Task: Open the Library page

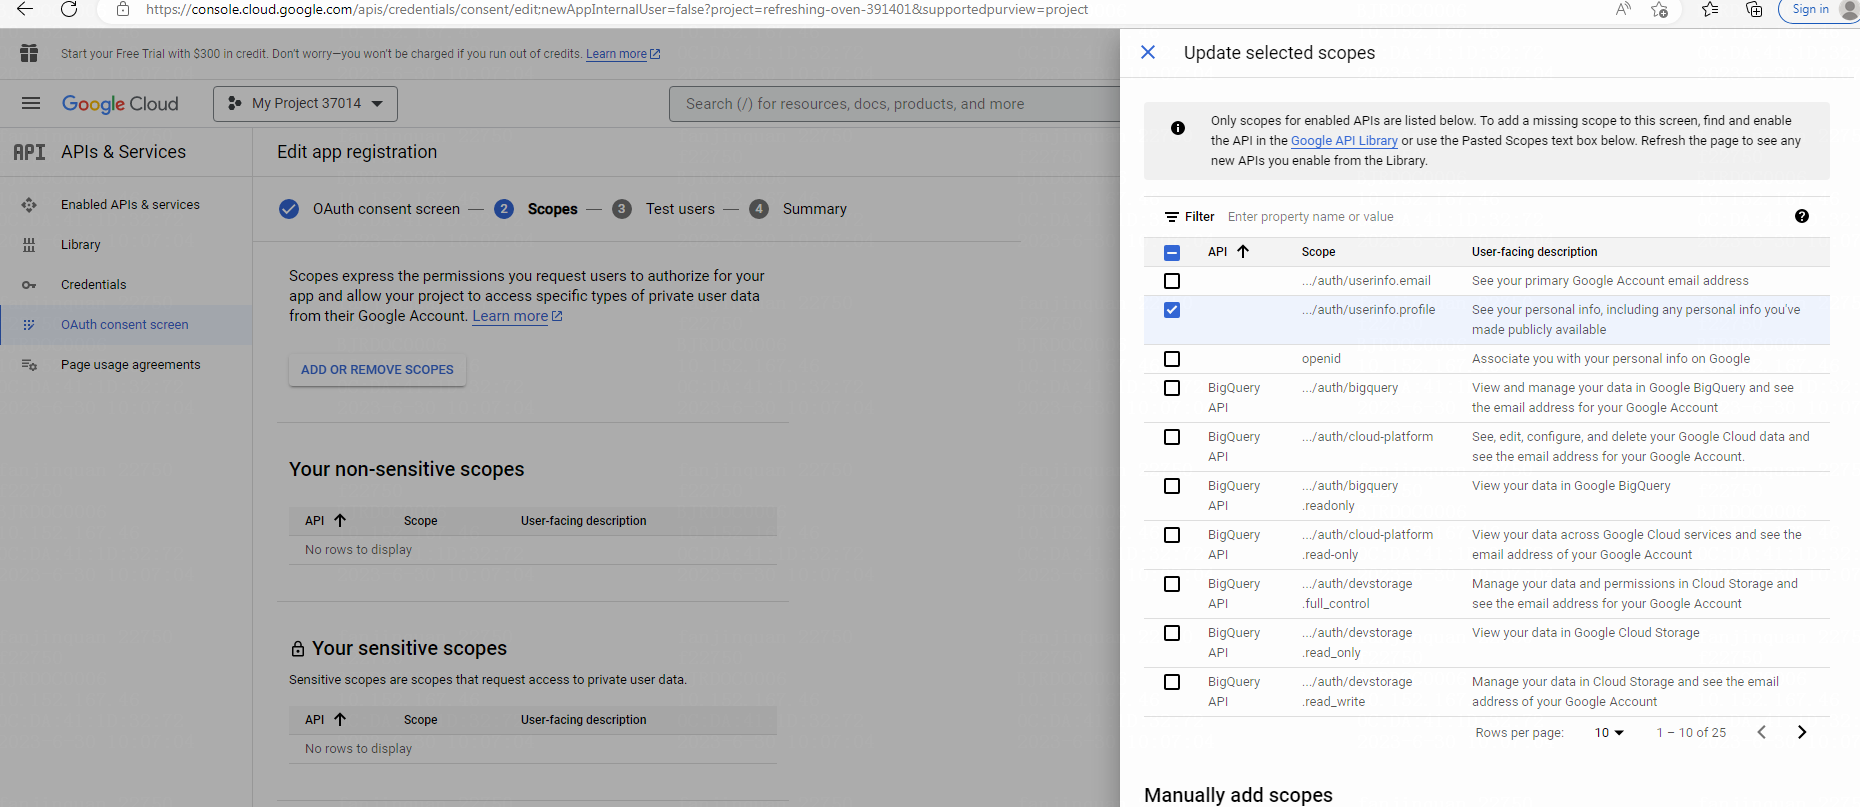Action: pos(81,245)
